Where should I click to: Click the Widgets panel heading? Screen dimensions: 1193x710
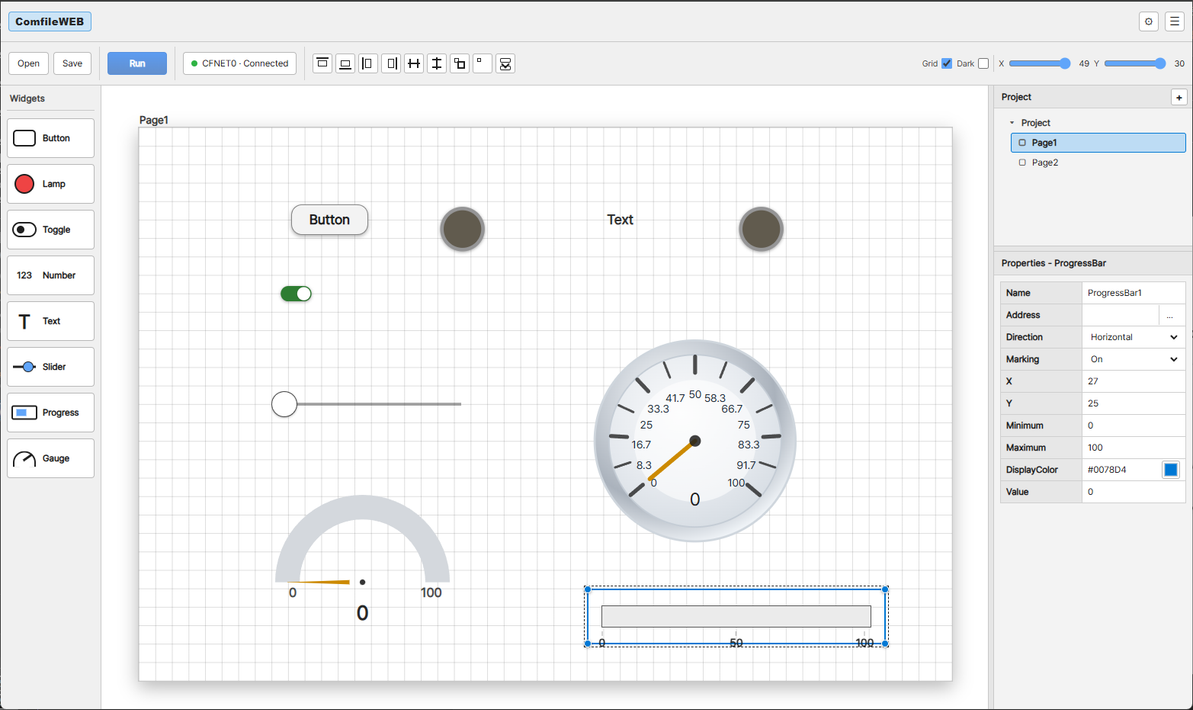(x=27, y=98)
